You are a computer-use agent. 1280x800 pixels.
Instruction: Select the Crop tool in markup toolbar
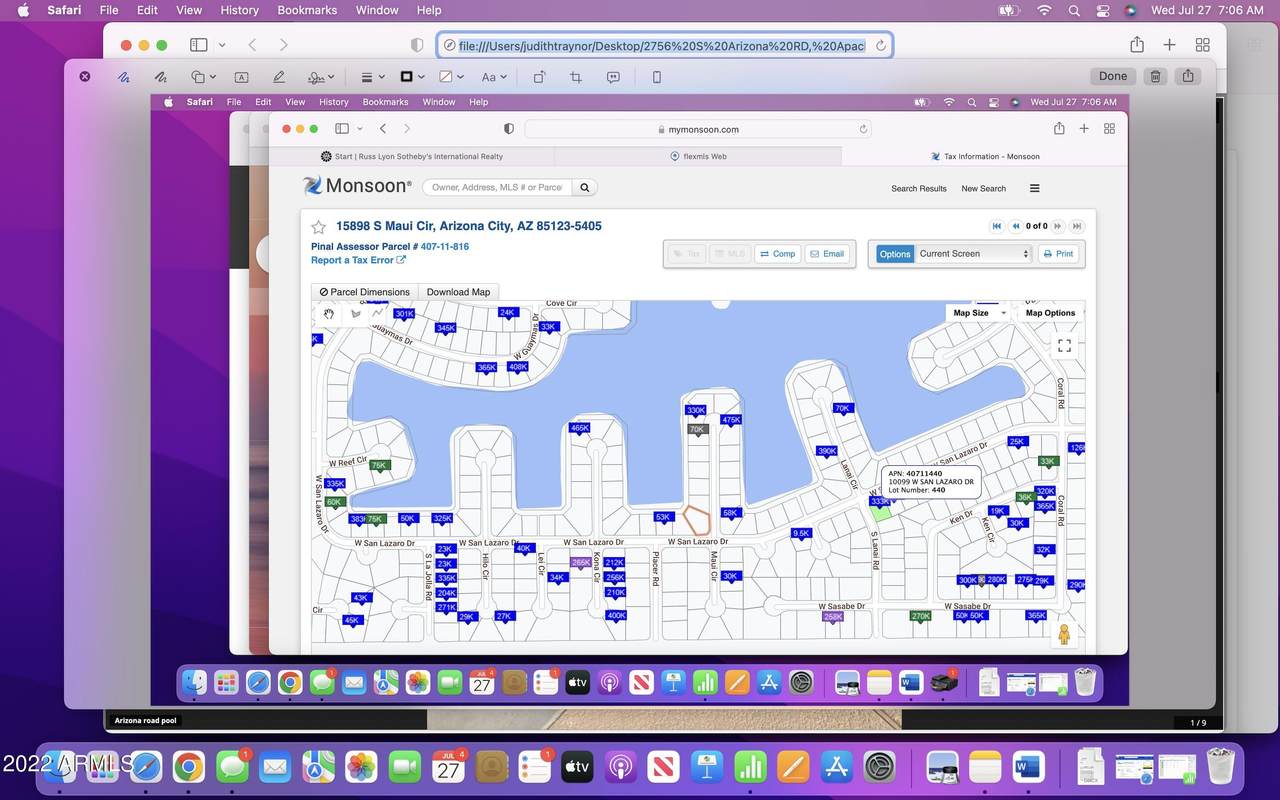[x=576, y=77]
